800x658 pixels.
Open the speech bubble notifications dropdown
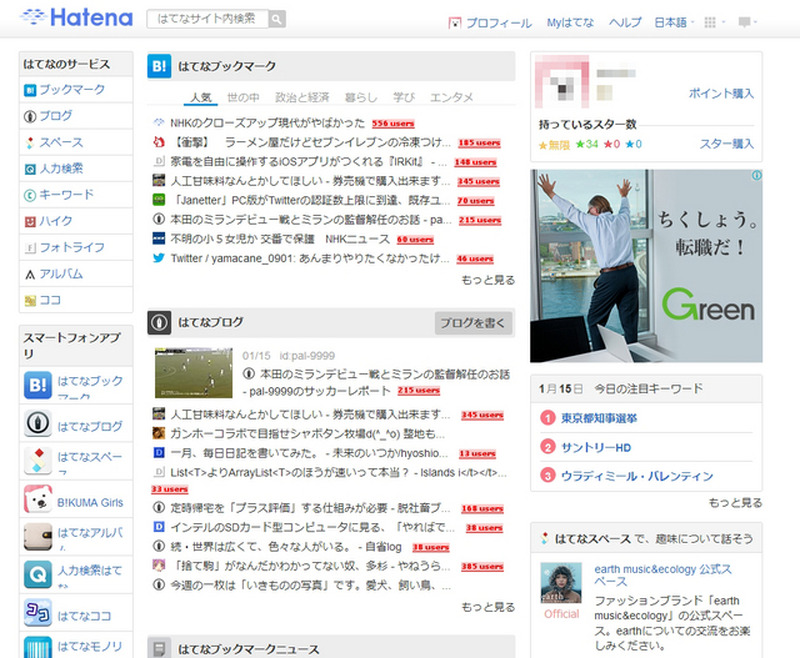coord(747,22)
